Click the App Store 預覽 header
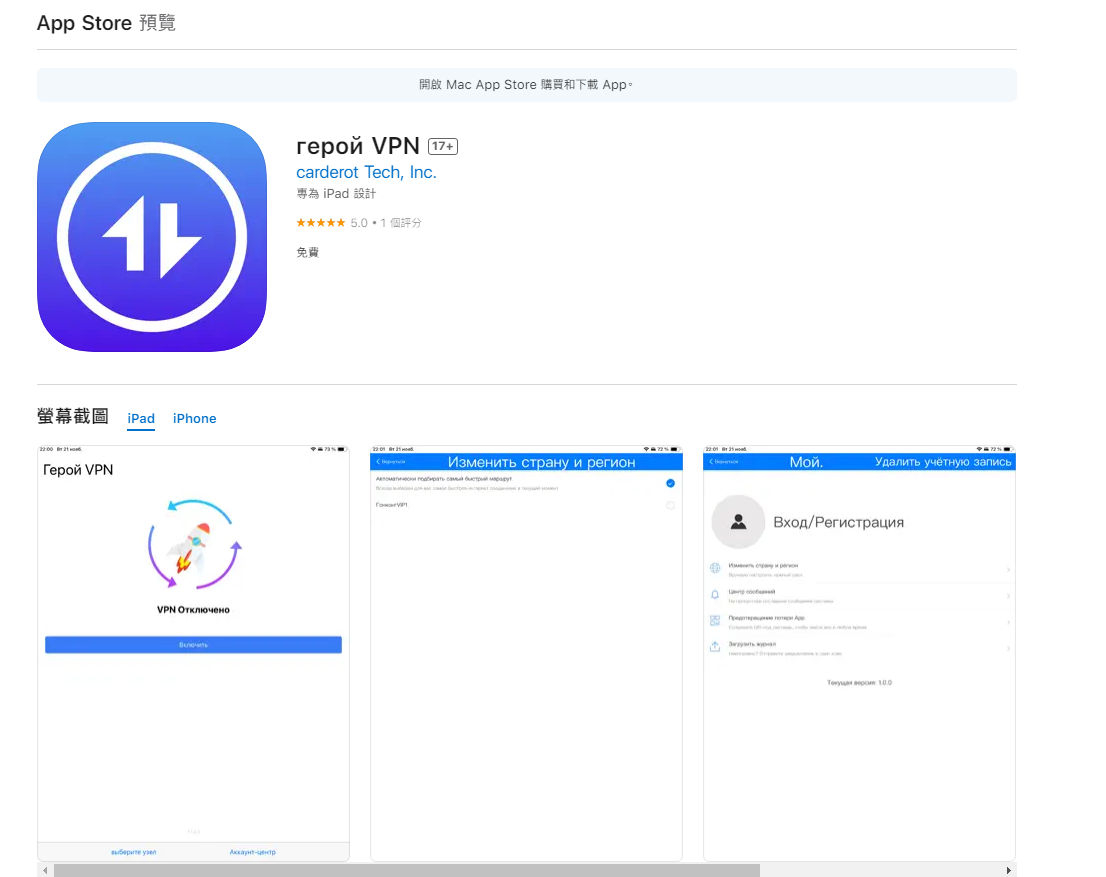The width and height of the screenshot is (1106, 877). pos(106,23)
